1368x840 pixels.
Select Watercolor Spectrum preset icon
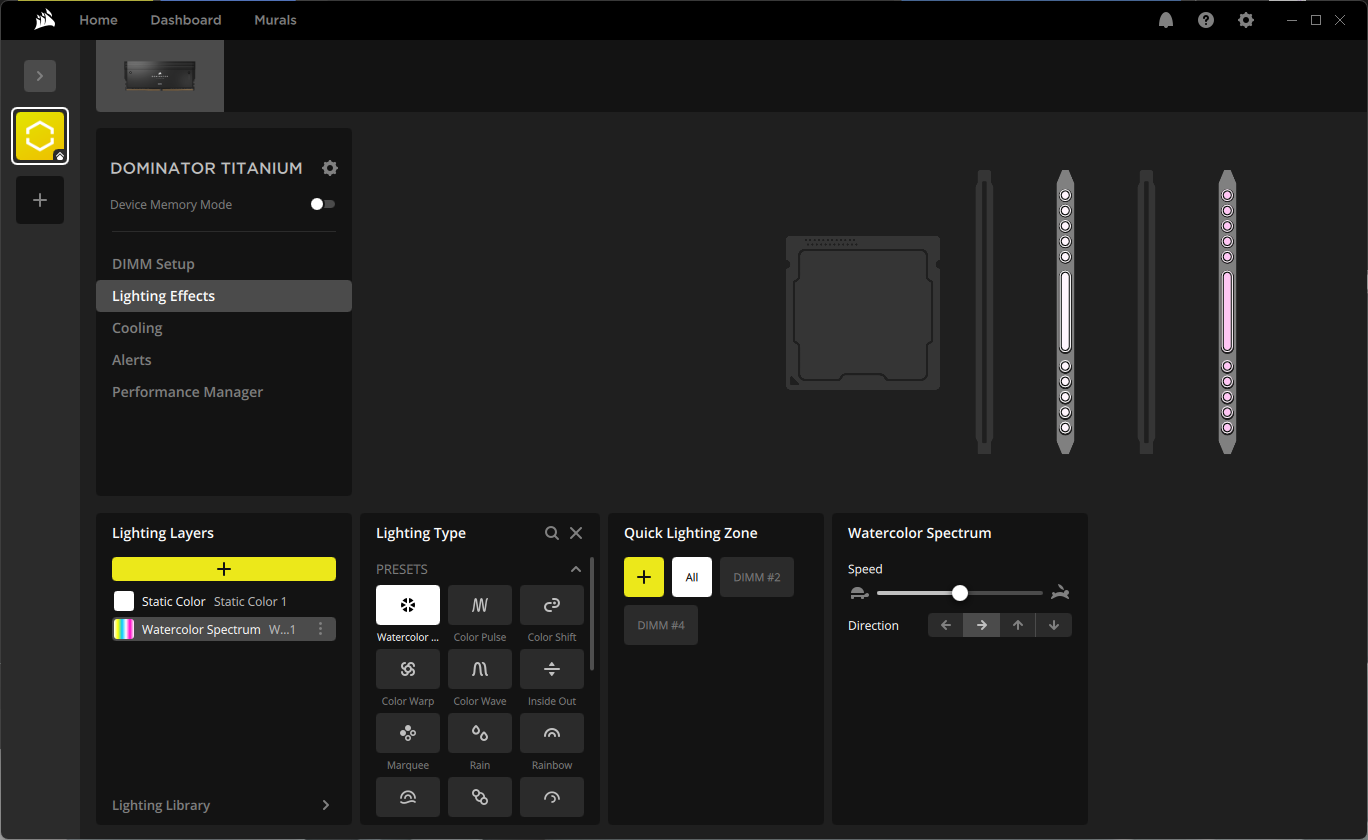(x=408, y=605)
